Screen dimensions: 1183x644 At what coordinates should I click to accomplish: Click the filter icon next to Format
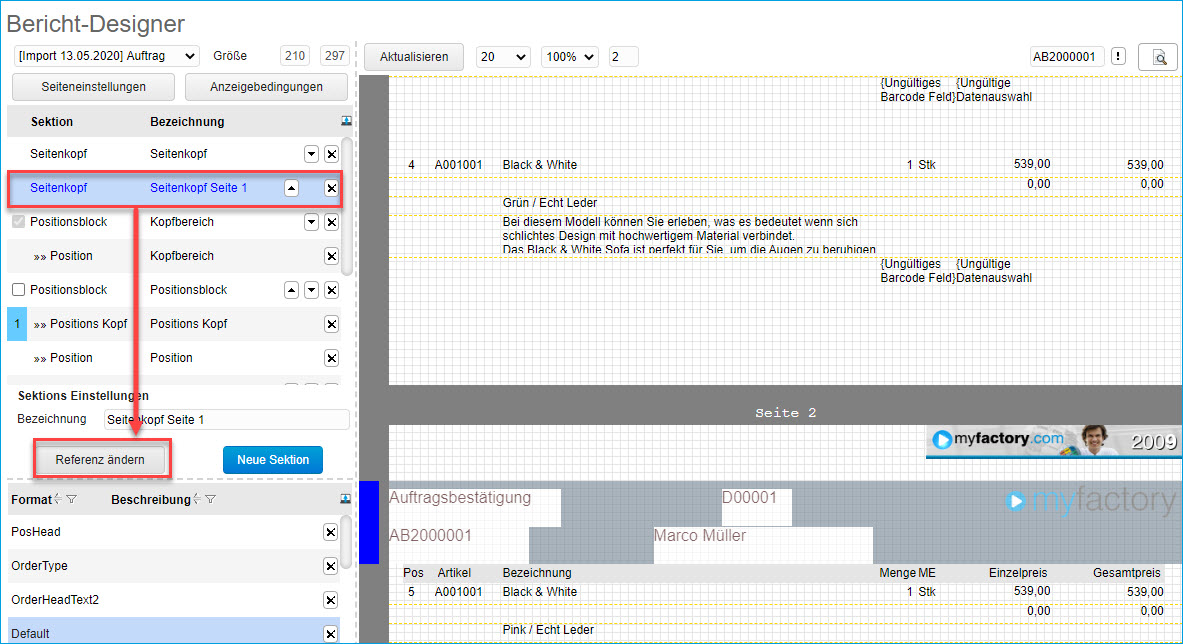(71, 499)
